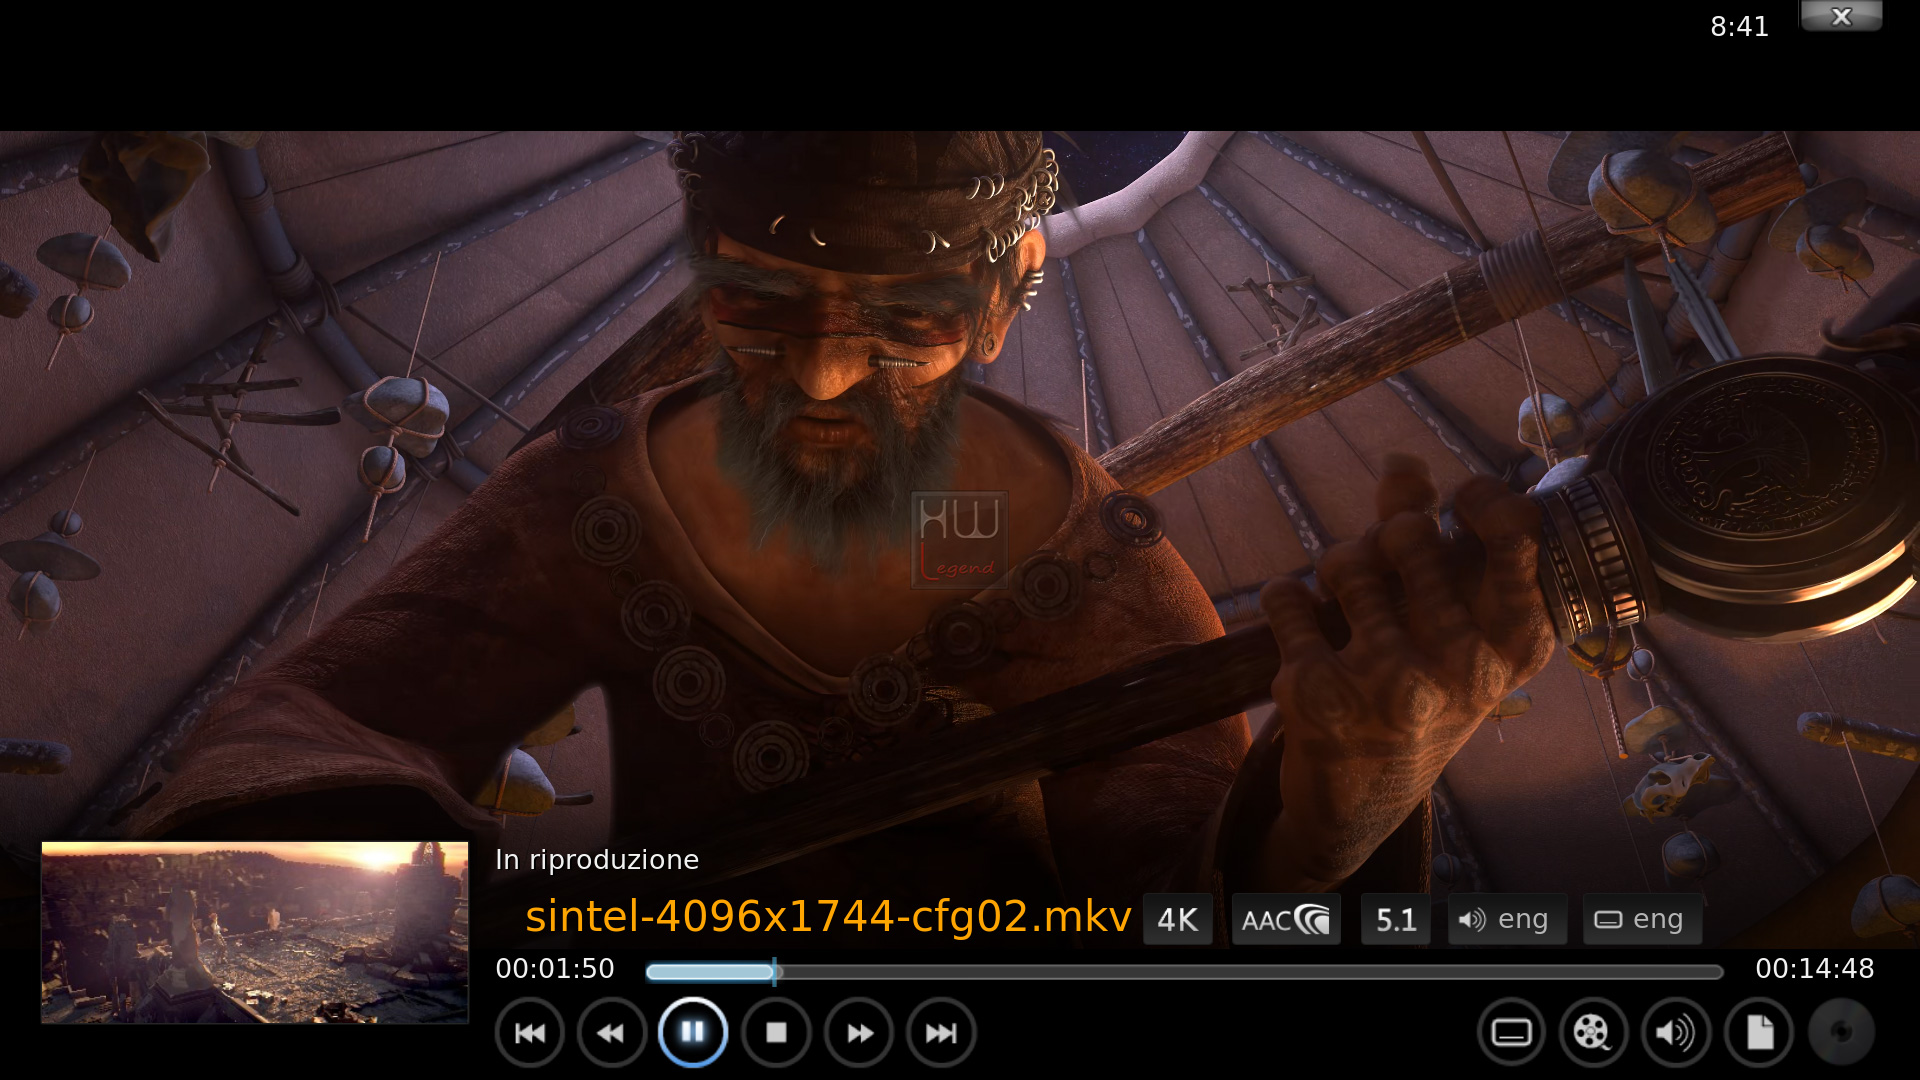Close the player with X button

[1841, 16]
